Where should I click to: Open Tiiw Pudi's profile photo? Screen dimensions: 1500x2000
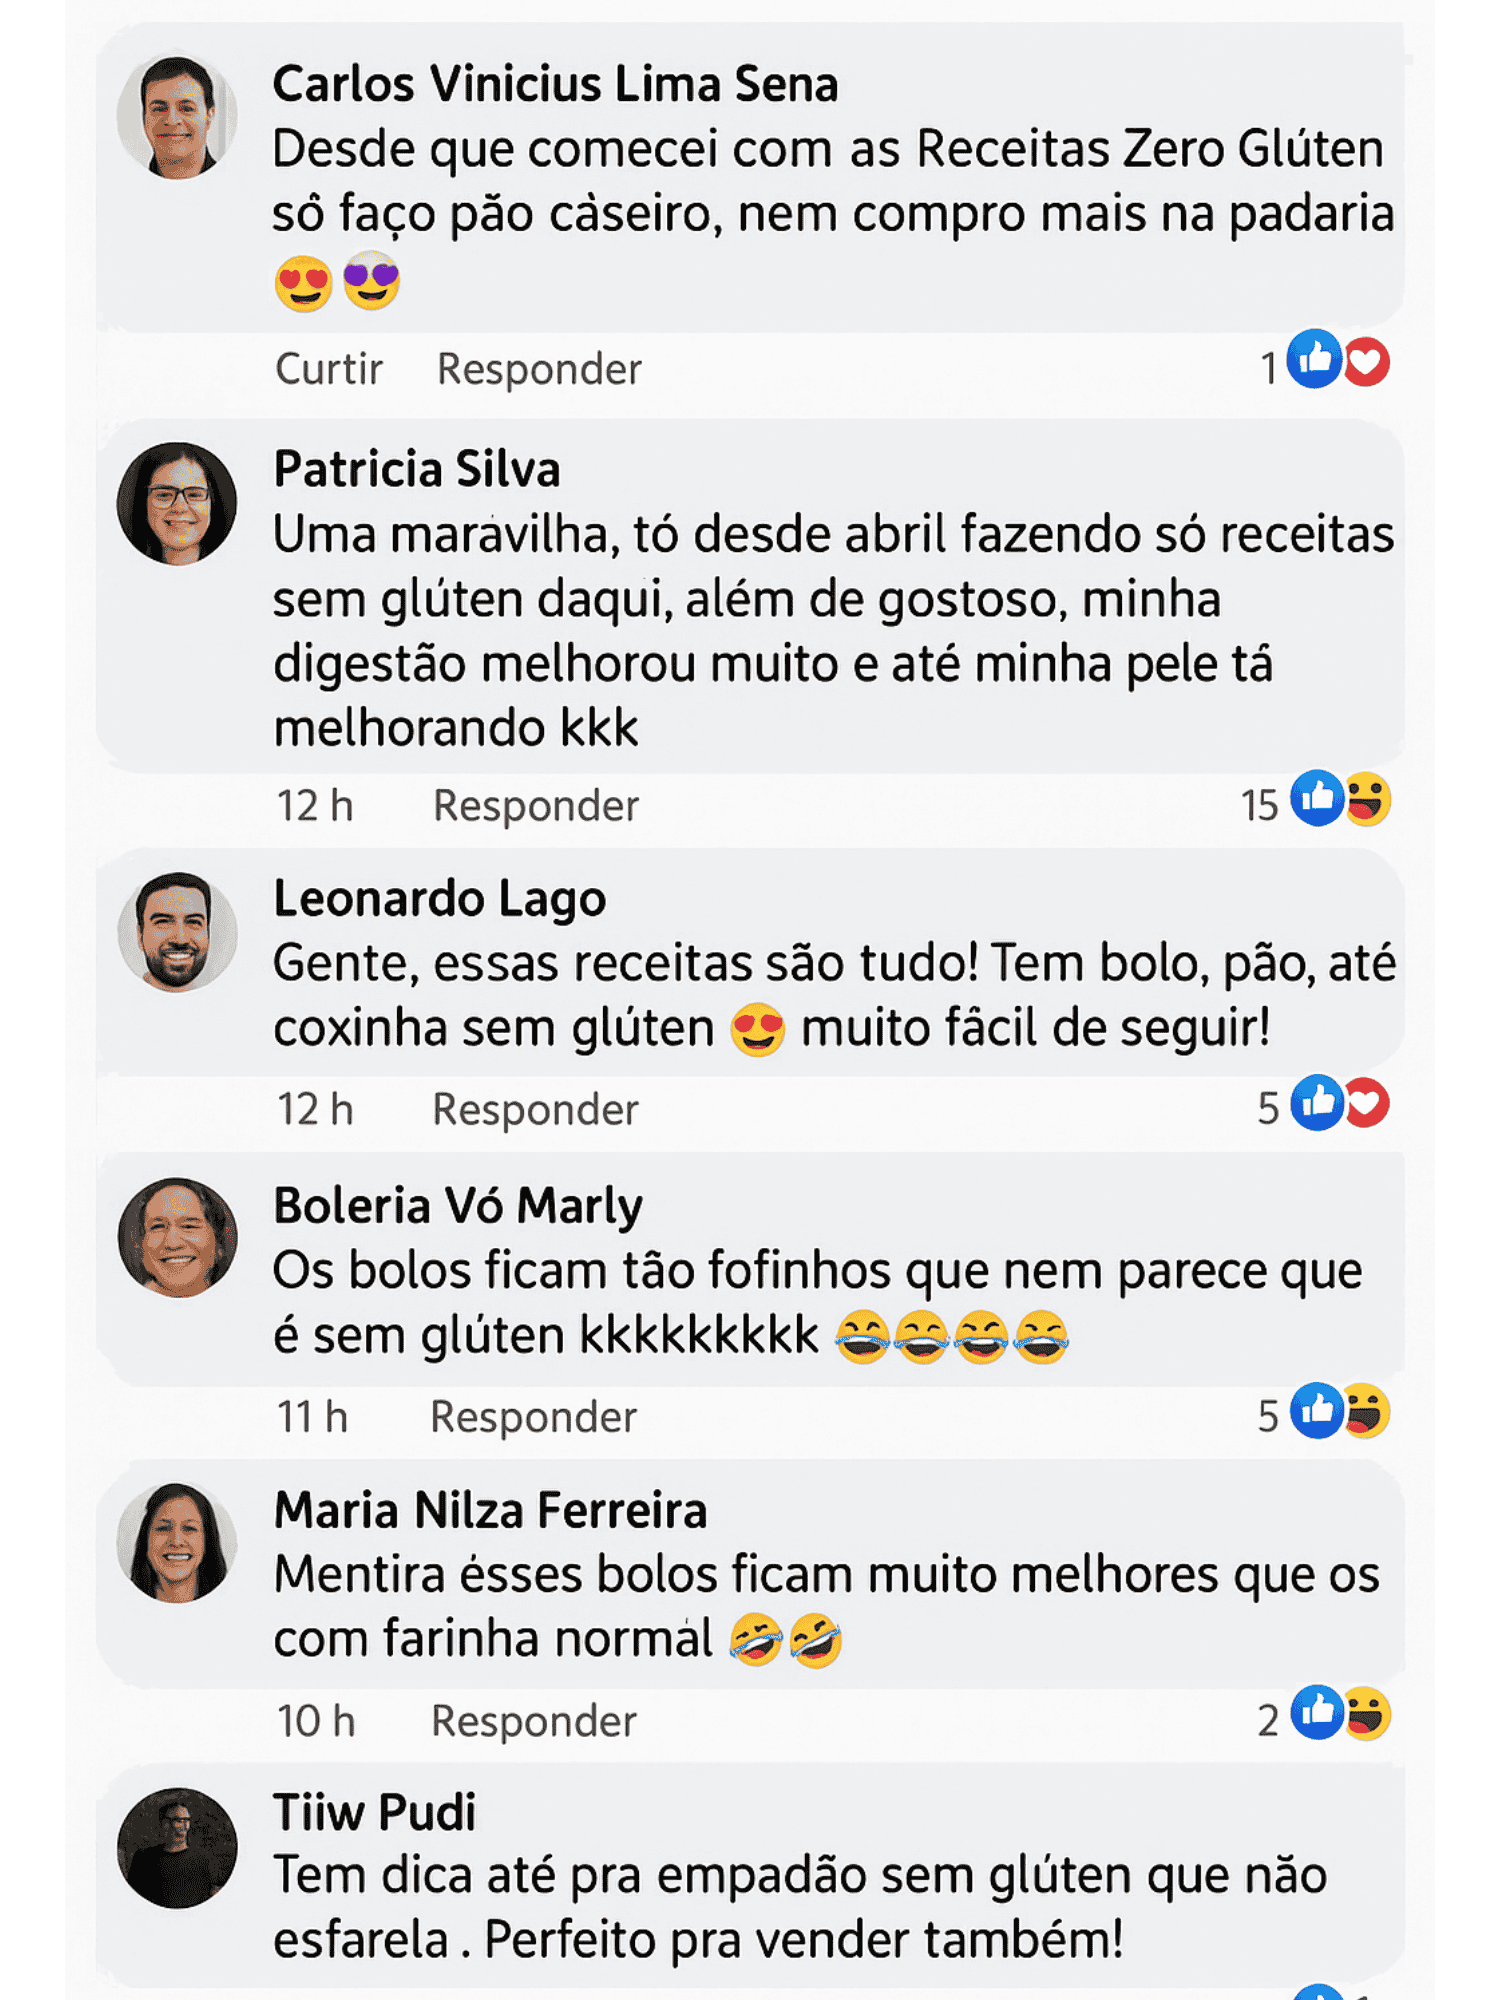tap(177, 1847)
